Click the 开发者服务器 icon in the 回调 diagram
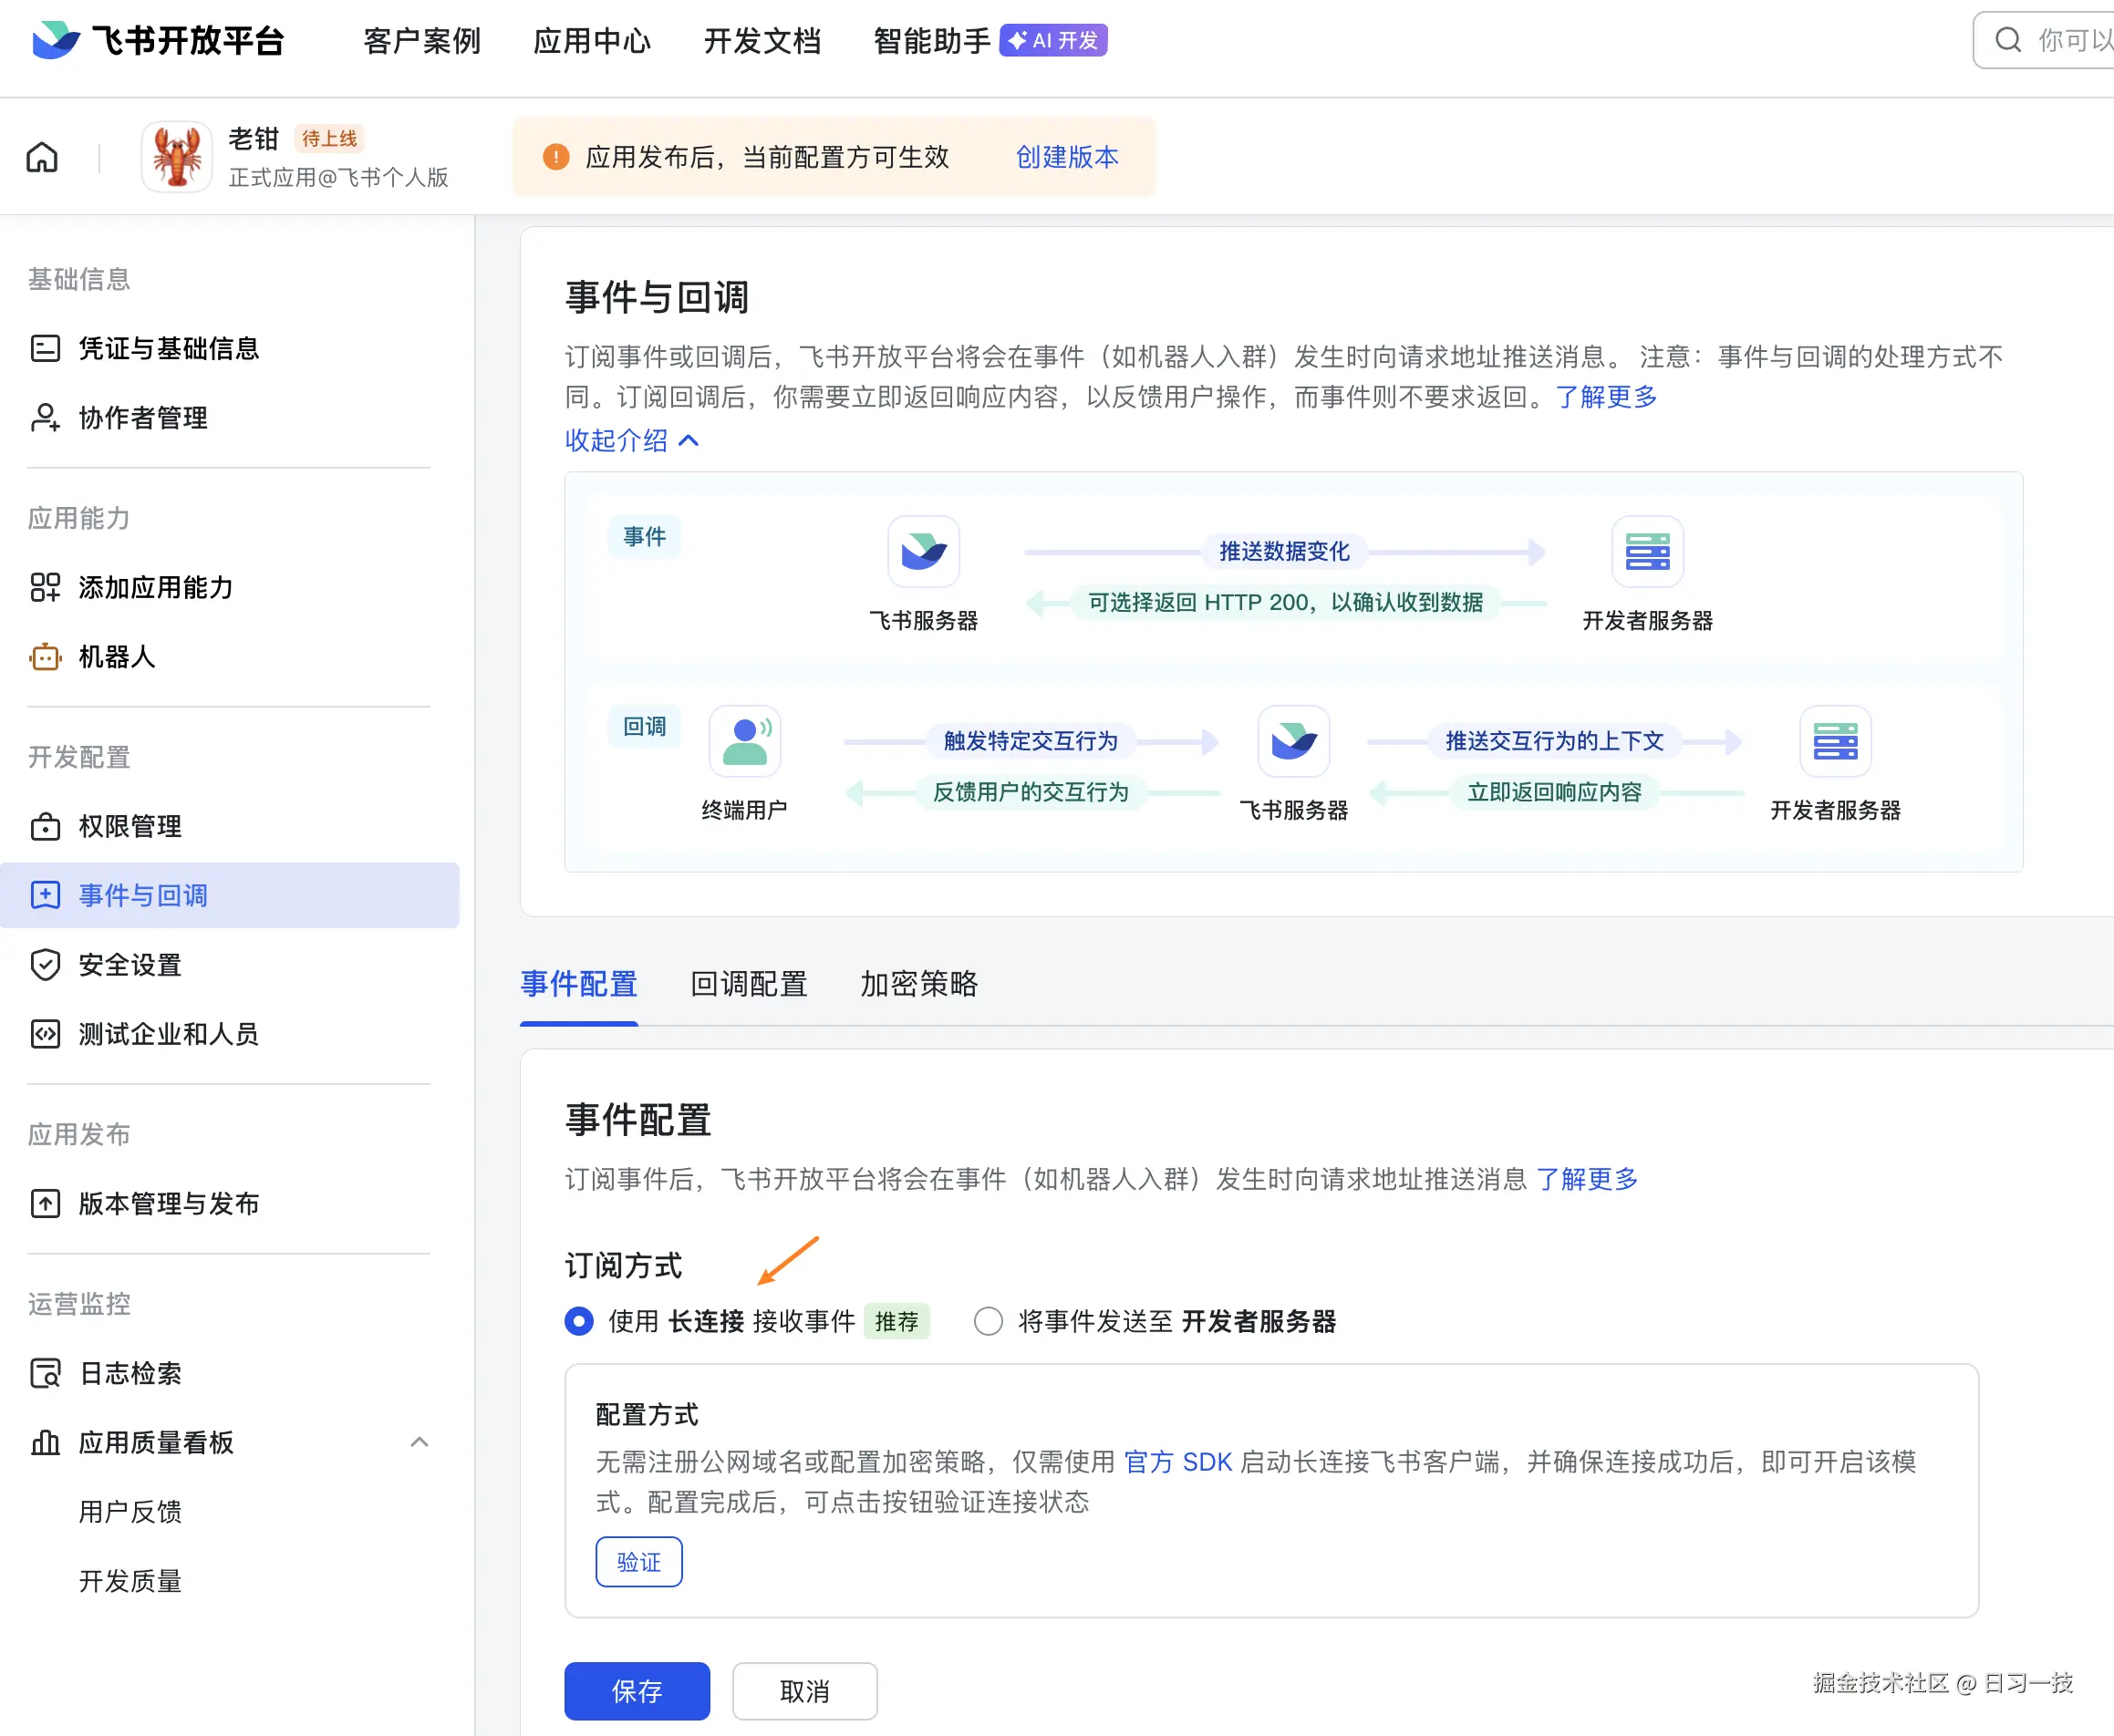 1835,741
